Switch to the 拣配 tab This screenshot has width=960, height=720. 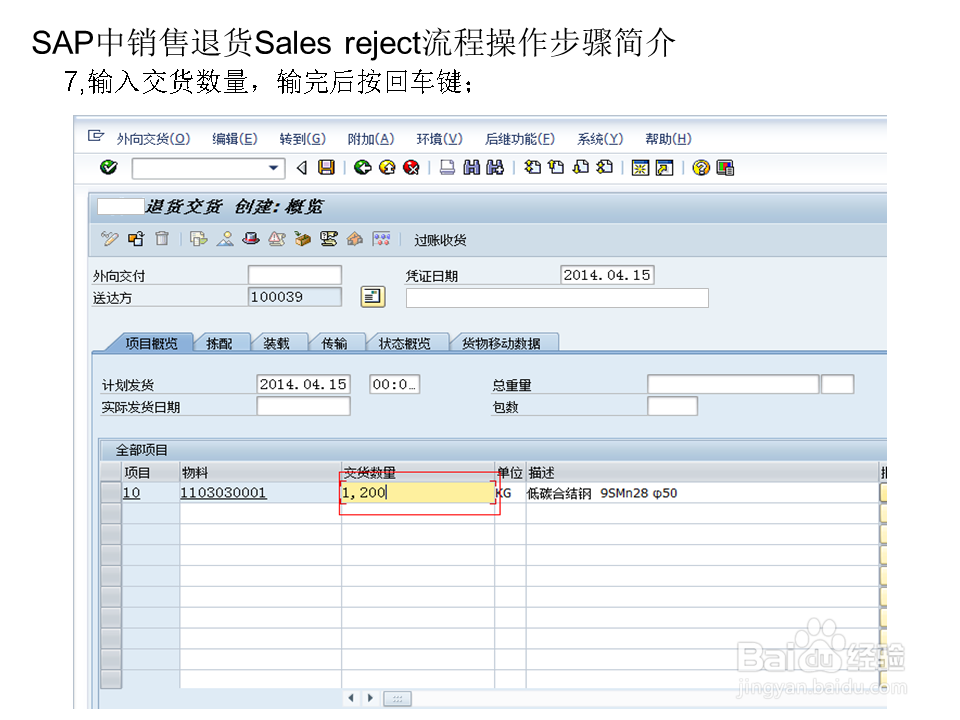click(219, 343)
